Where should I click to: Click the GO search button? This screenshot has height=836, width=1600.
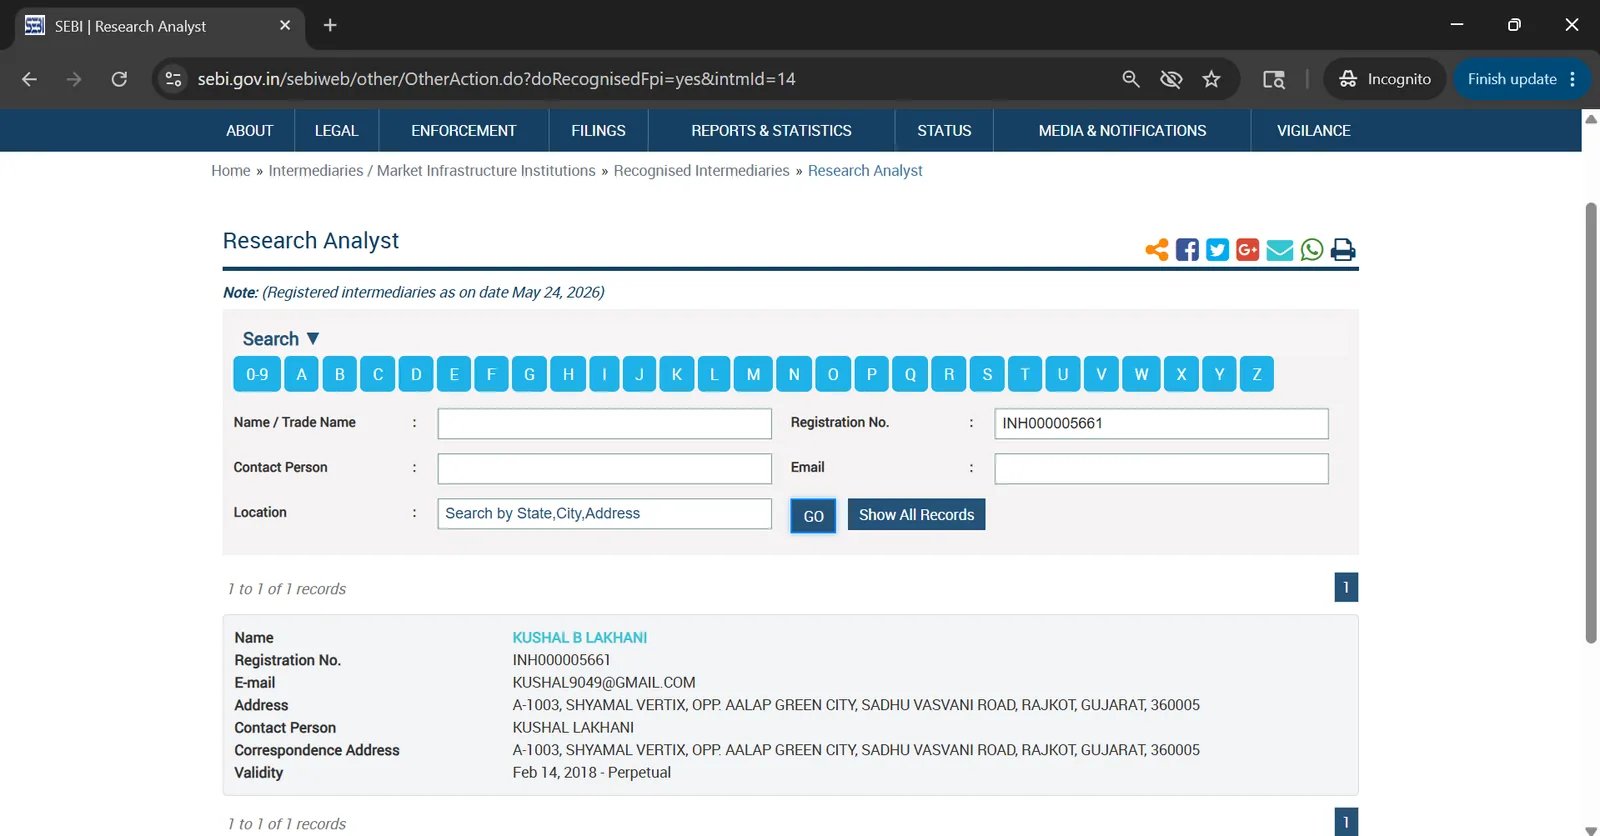(813, 516)
